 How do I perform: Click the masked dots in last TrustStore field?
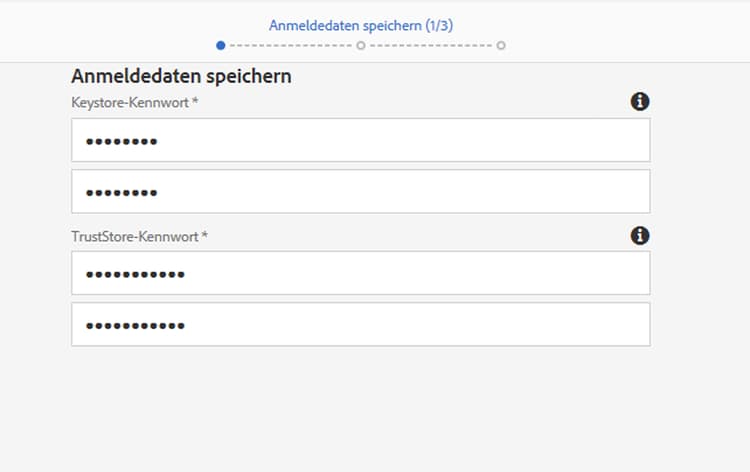135,325
